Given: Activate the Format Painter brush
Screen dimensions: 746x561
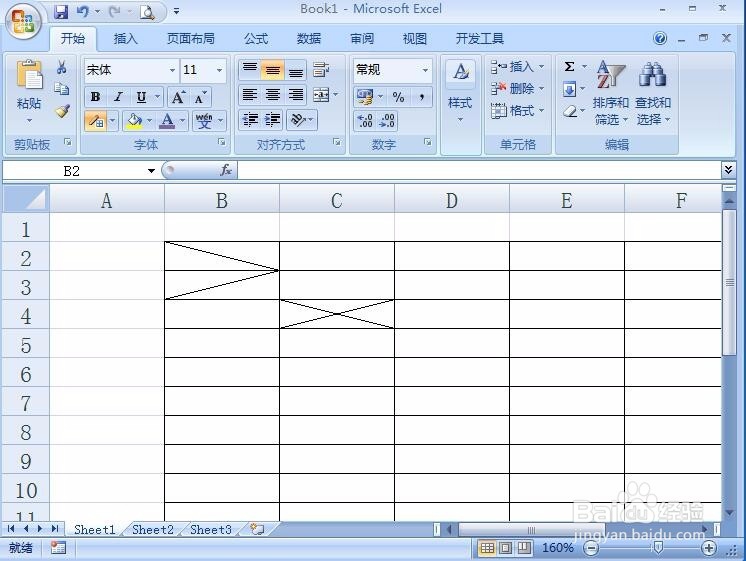Looking at the screenshot, I should [62, 111].
